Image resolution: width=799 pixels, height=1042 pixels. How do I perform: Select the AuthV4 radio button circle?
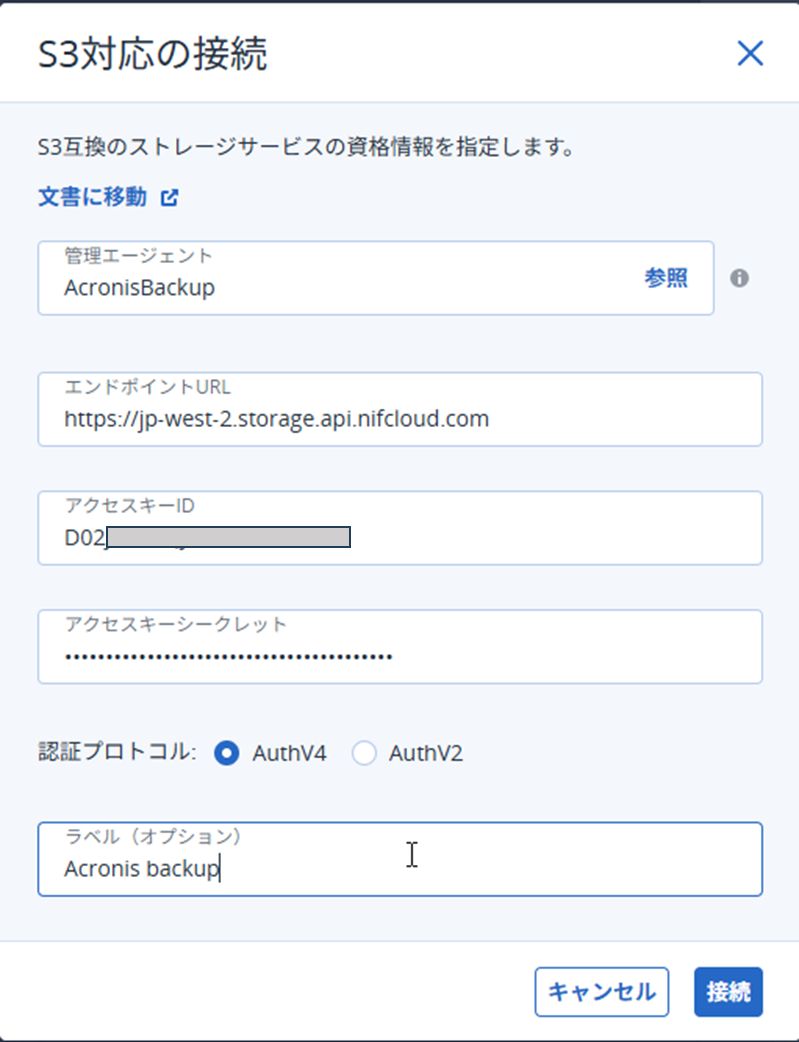[227, 753]
